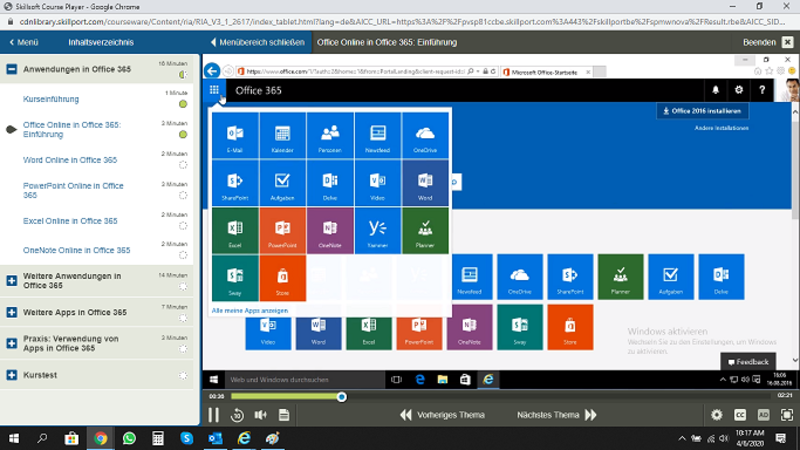Click the Chrome address bar URL
The width and height of the screenshot is (800, 450).
pos(402,22)
